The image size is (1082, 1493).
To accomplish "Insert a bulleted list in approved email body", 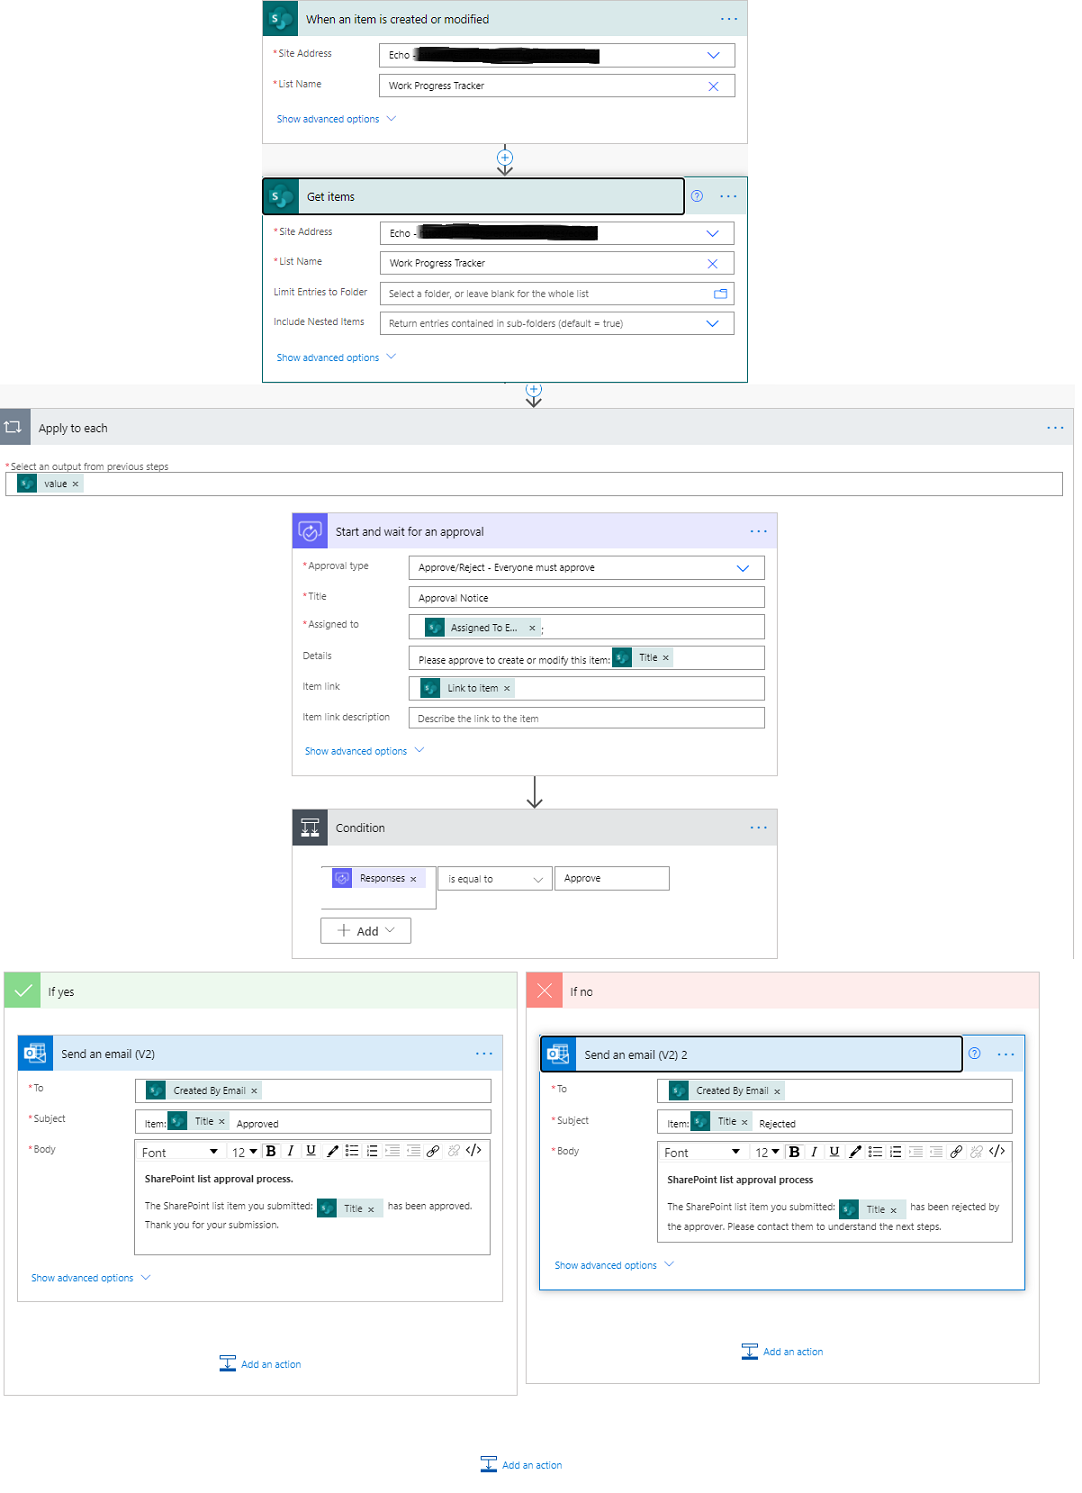I will [x=352, y=1151].
